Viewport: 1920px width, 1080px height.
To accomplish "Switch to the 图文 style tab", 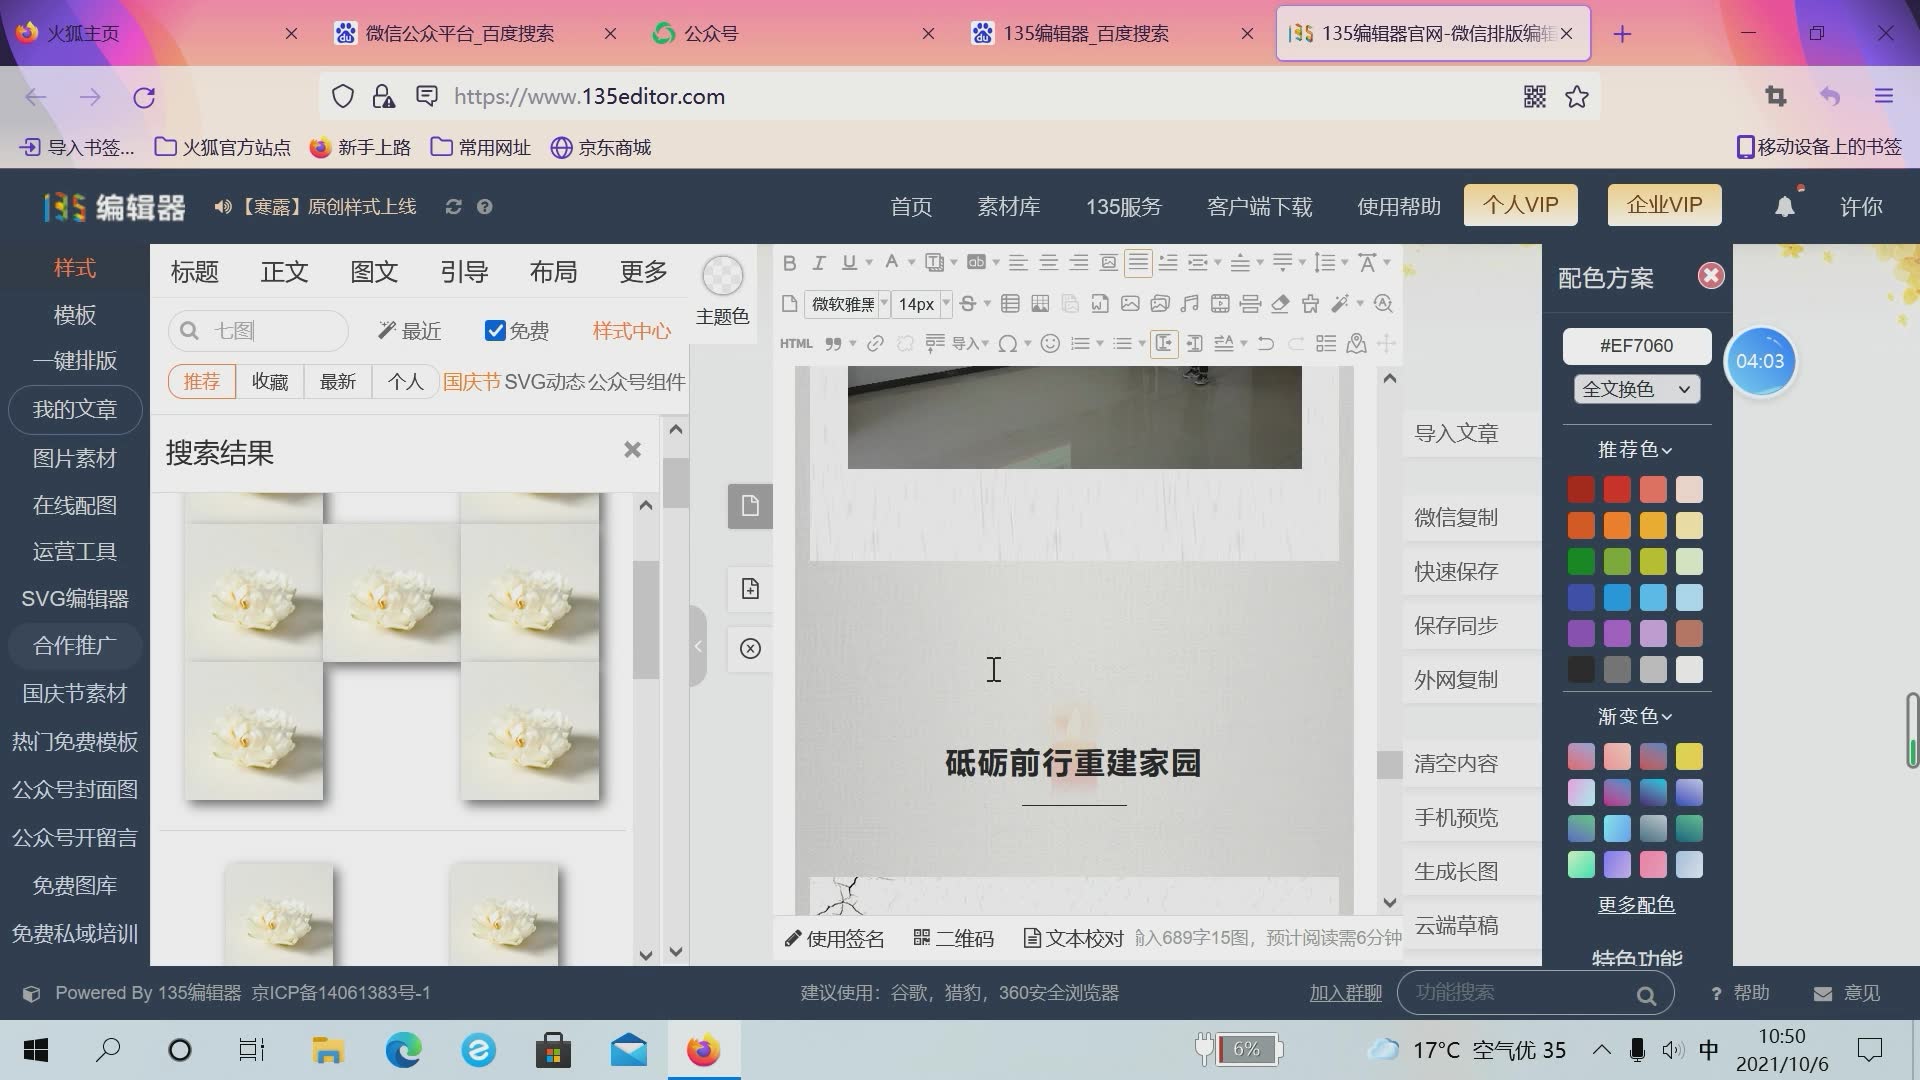I will (374, 272).
